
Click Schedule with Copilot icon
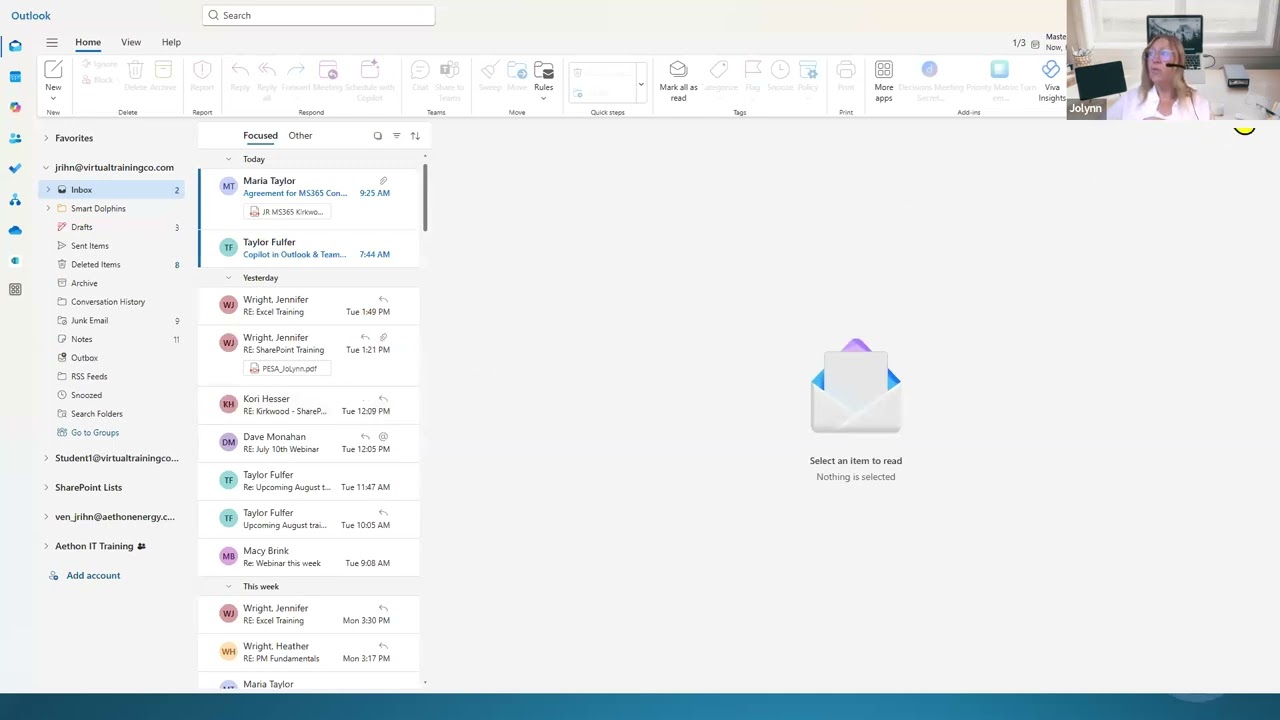click(x=369, y=70)
